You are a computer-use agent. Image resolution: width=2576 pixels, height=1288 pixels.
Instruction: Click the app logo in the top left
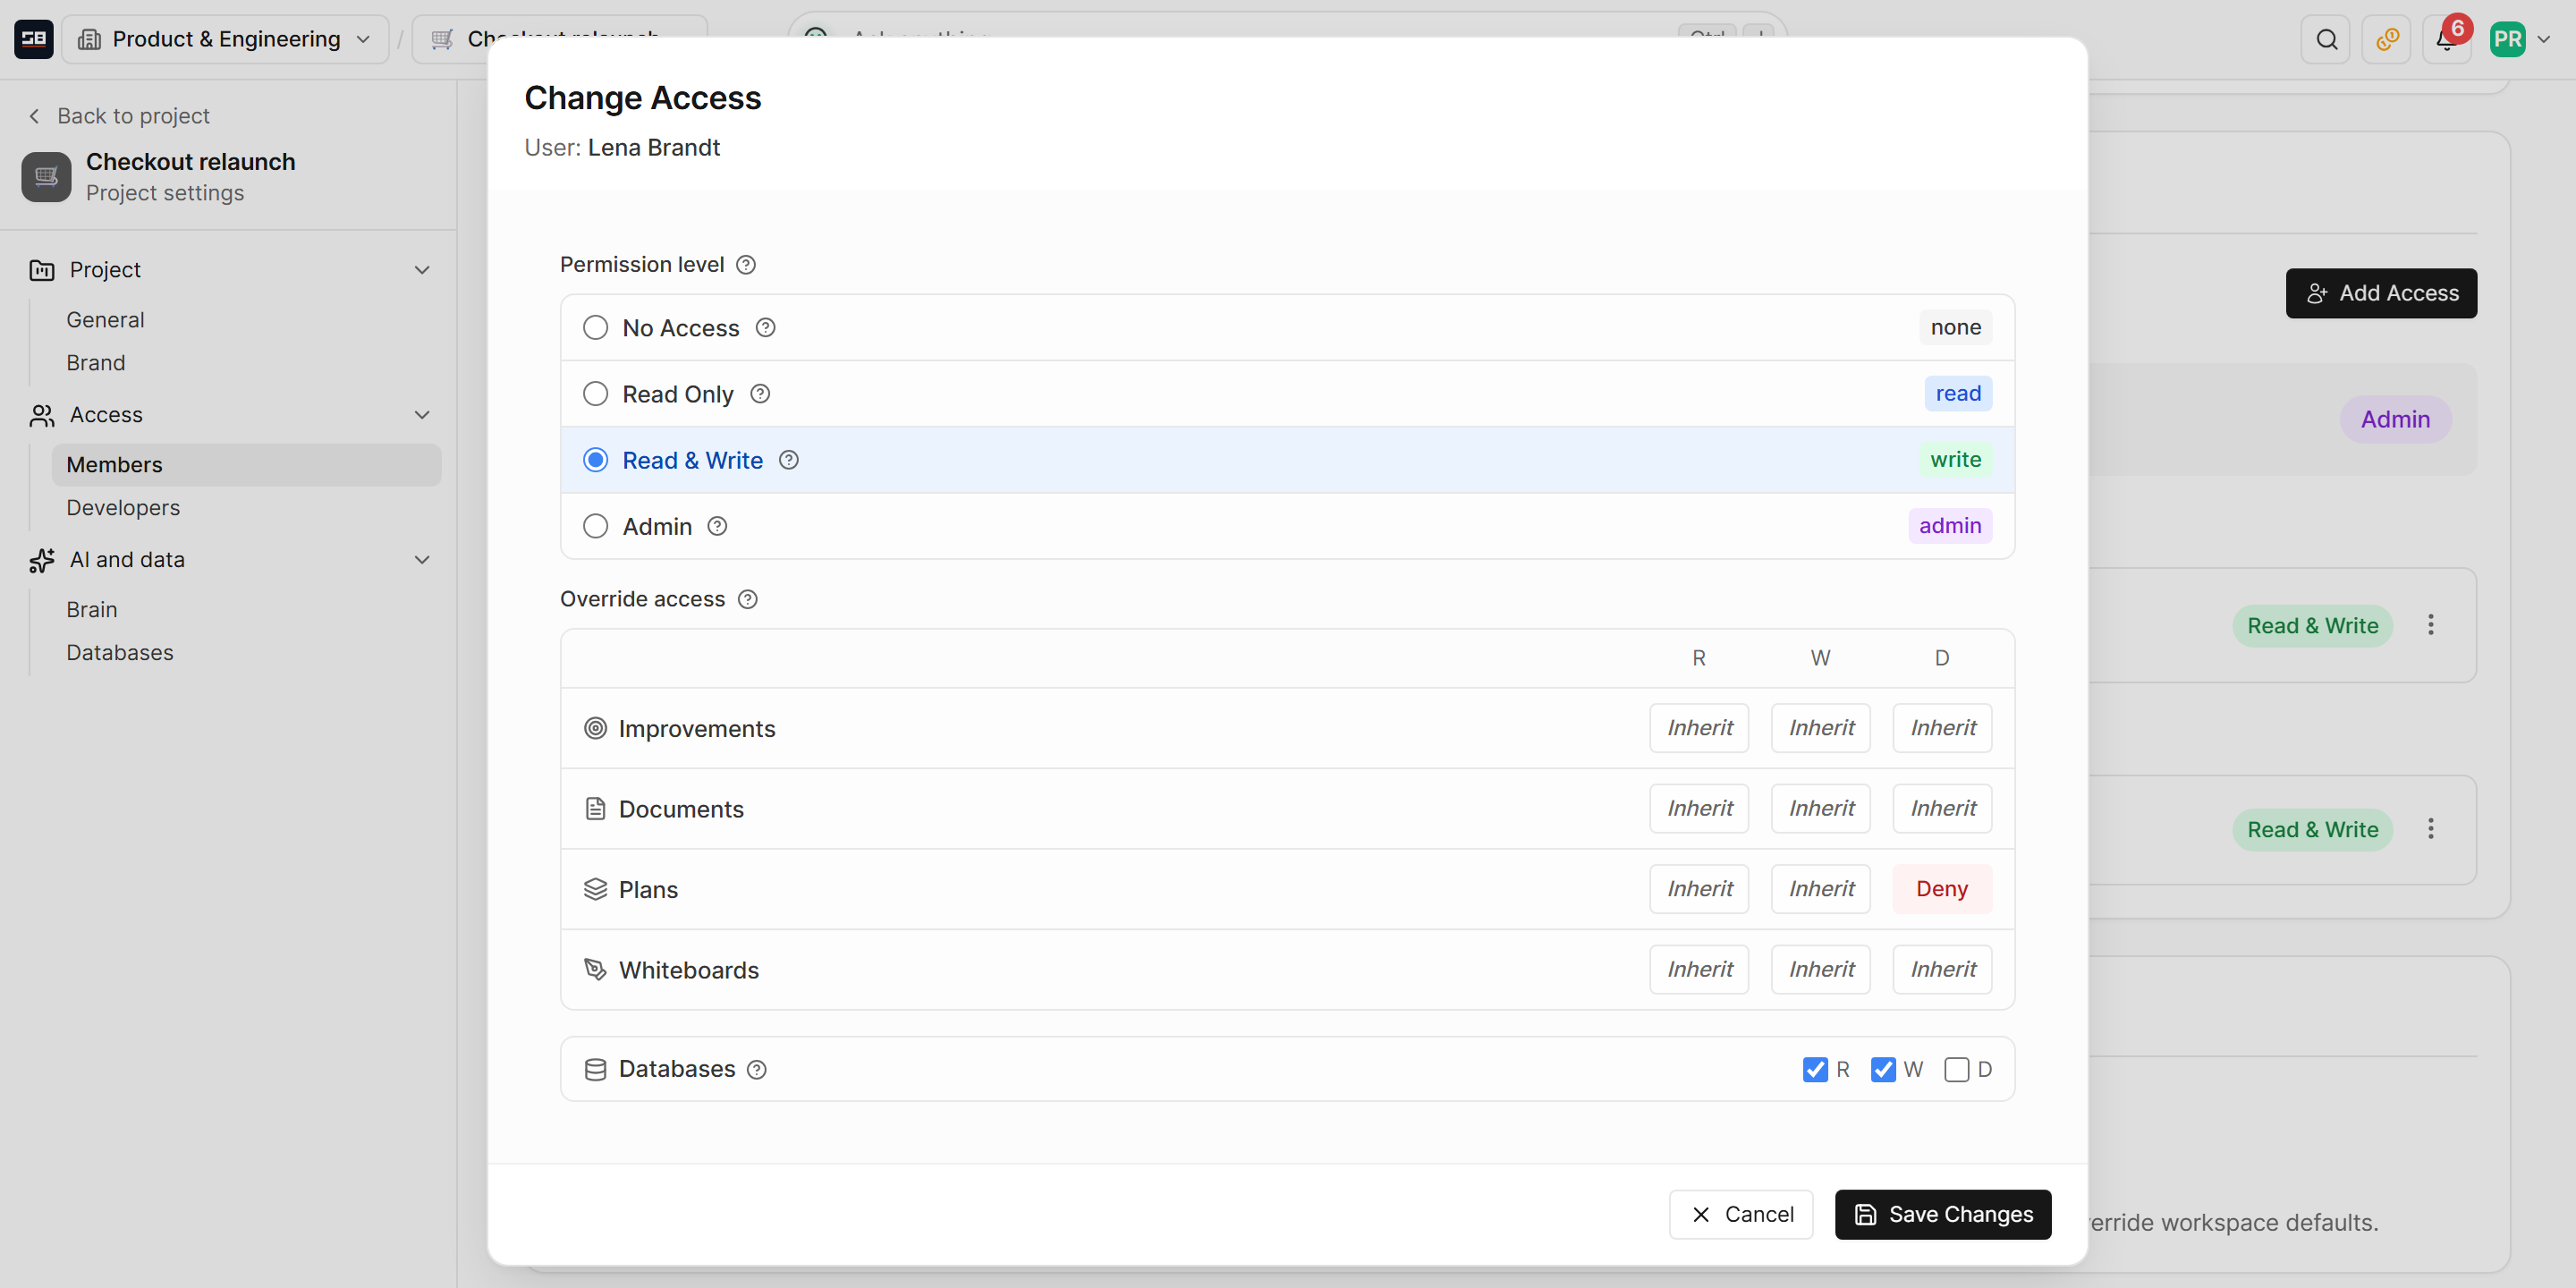coord(33,39)
